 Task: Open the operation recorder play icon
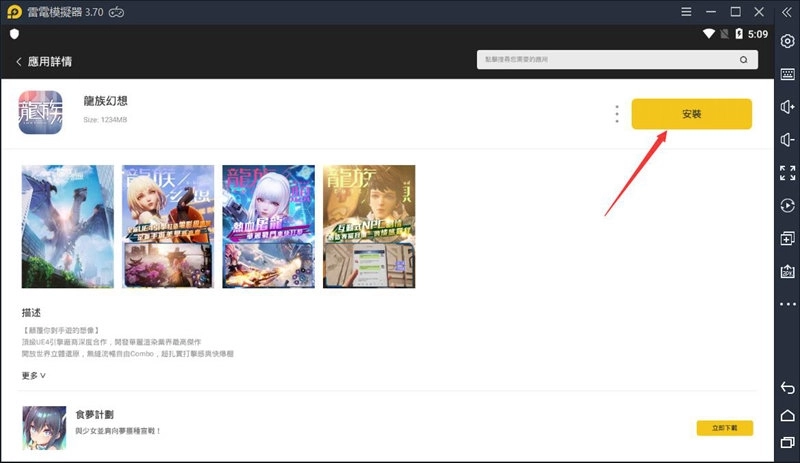(787, 206)
